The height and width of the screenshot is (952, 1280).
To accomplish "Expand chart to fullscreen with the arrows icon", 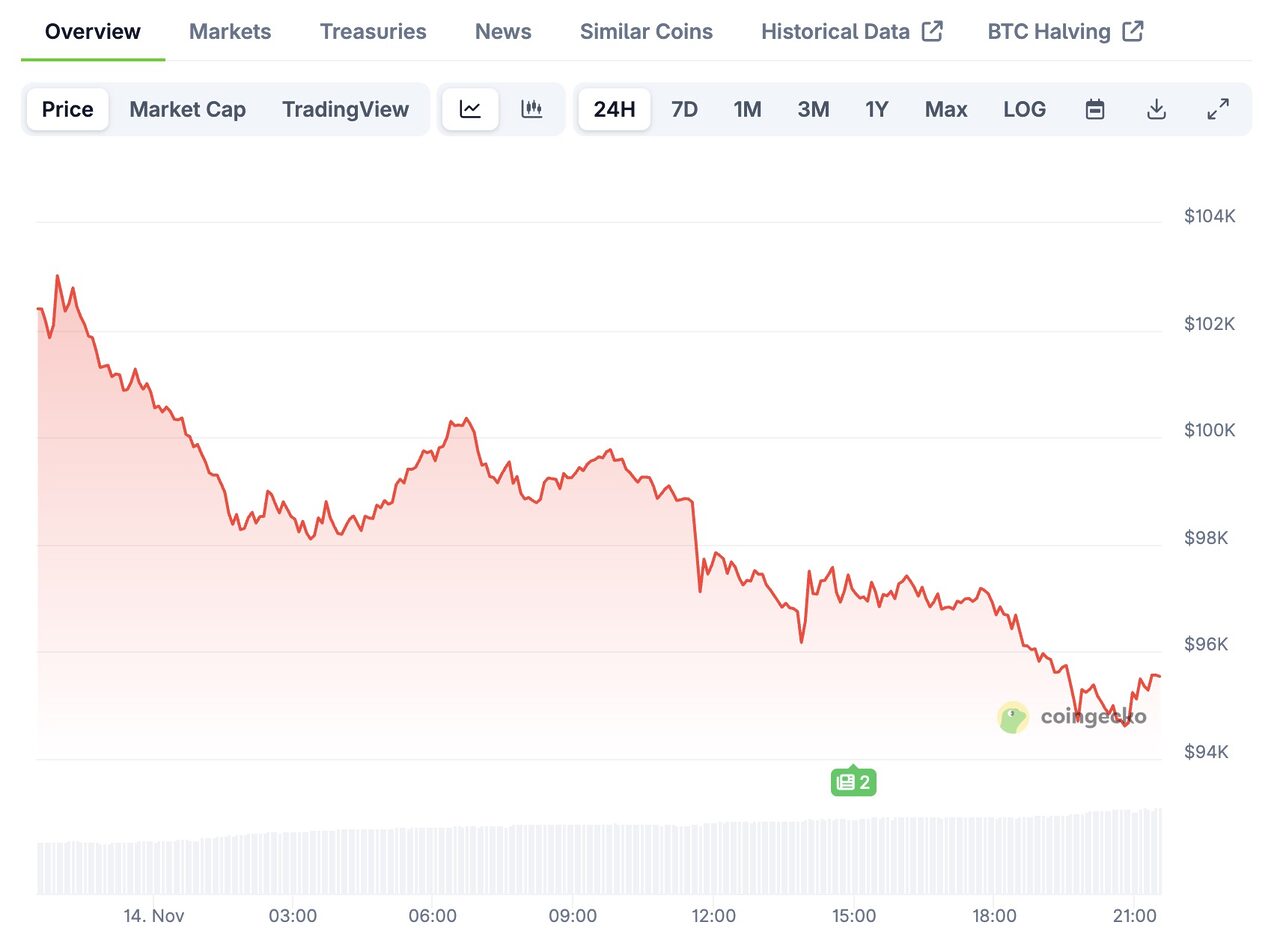I will click(x=1218, y=108).
